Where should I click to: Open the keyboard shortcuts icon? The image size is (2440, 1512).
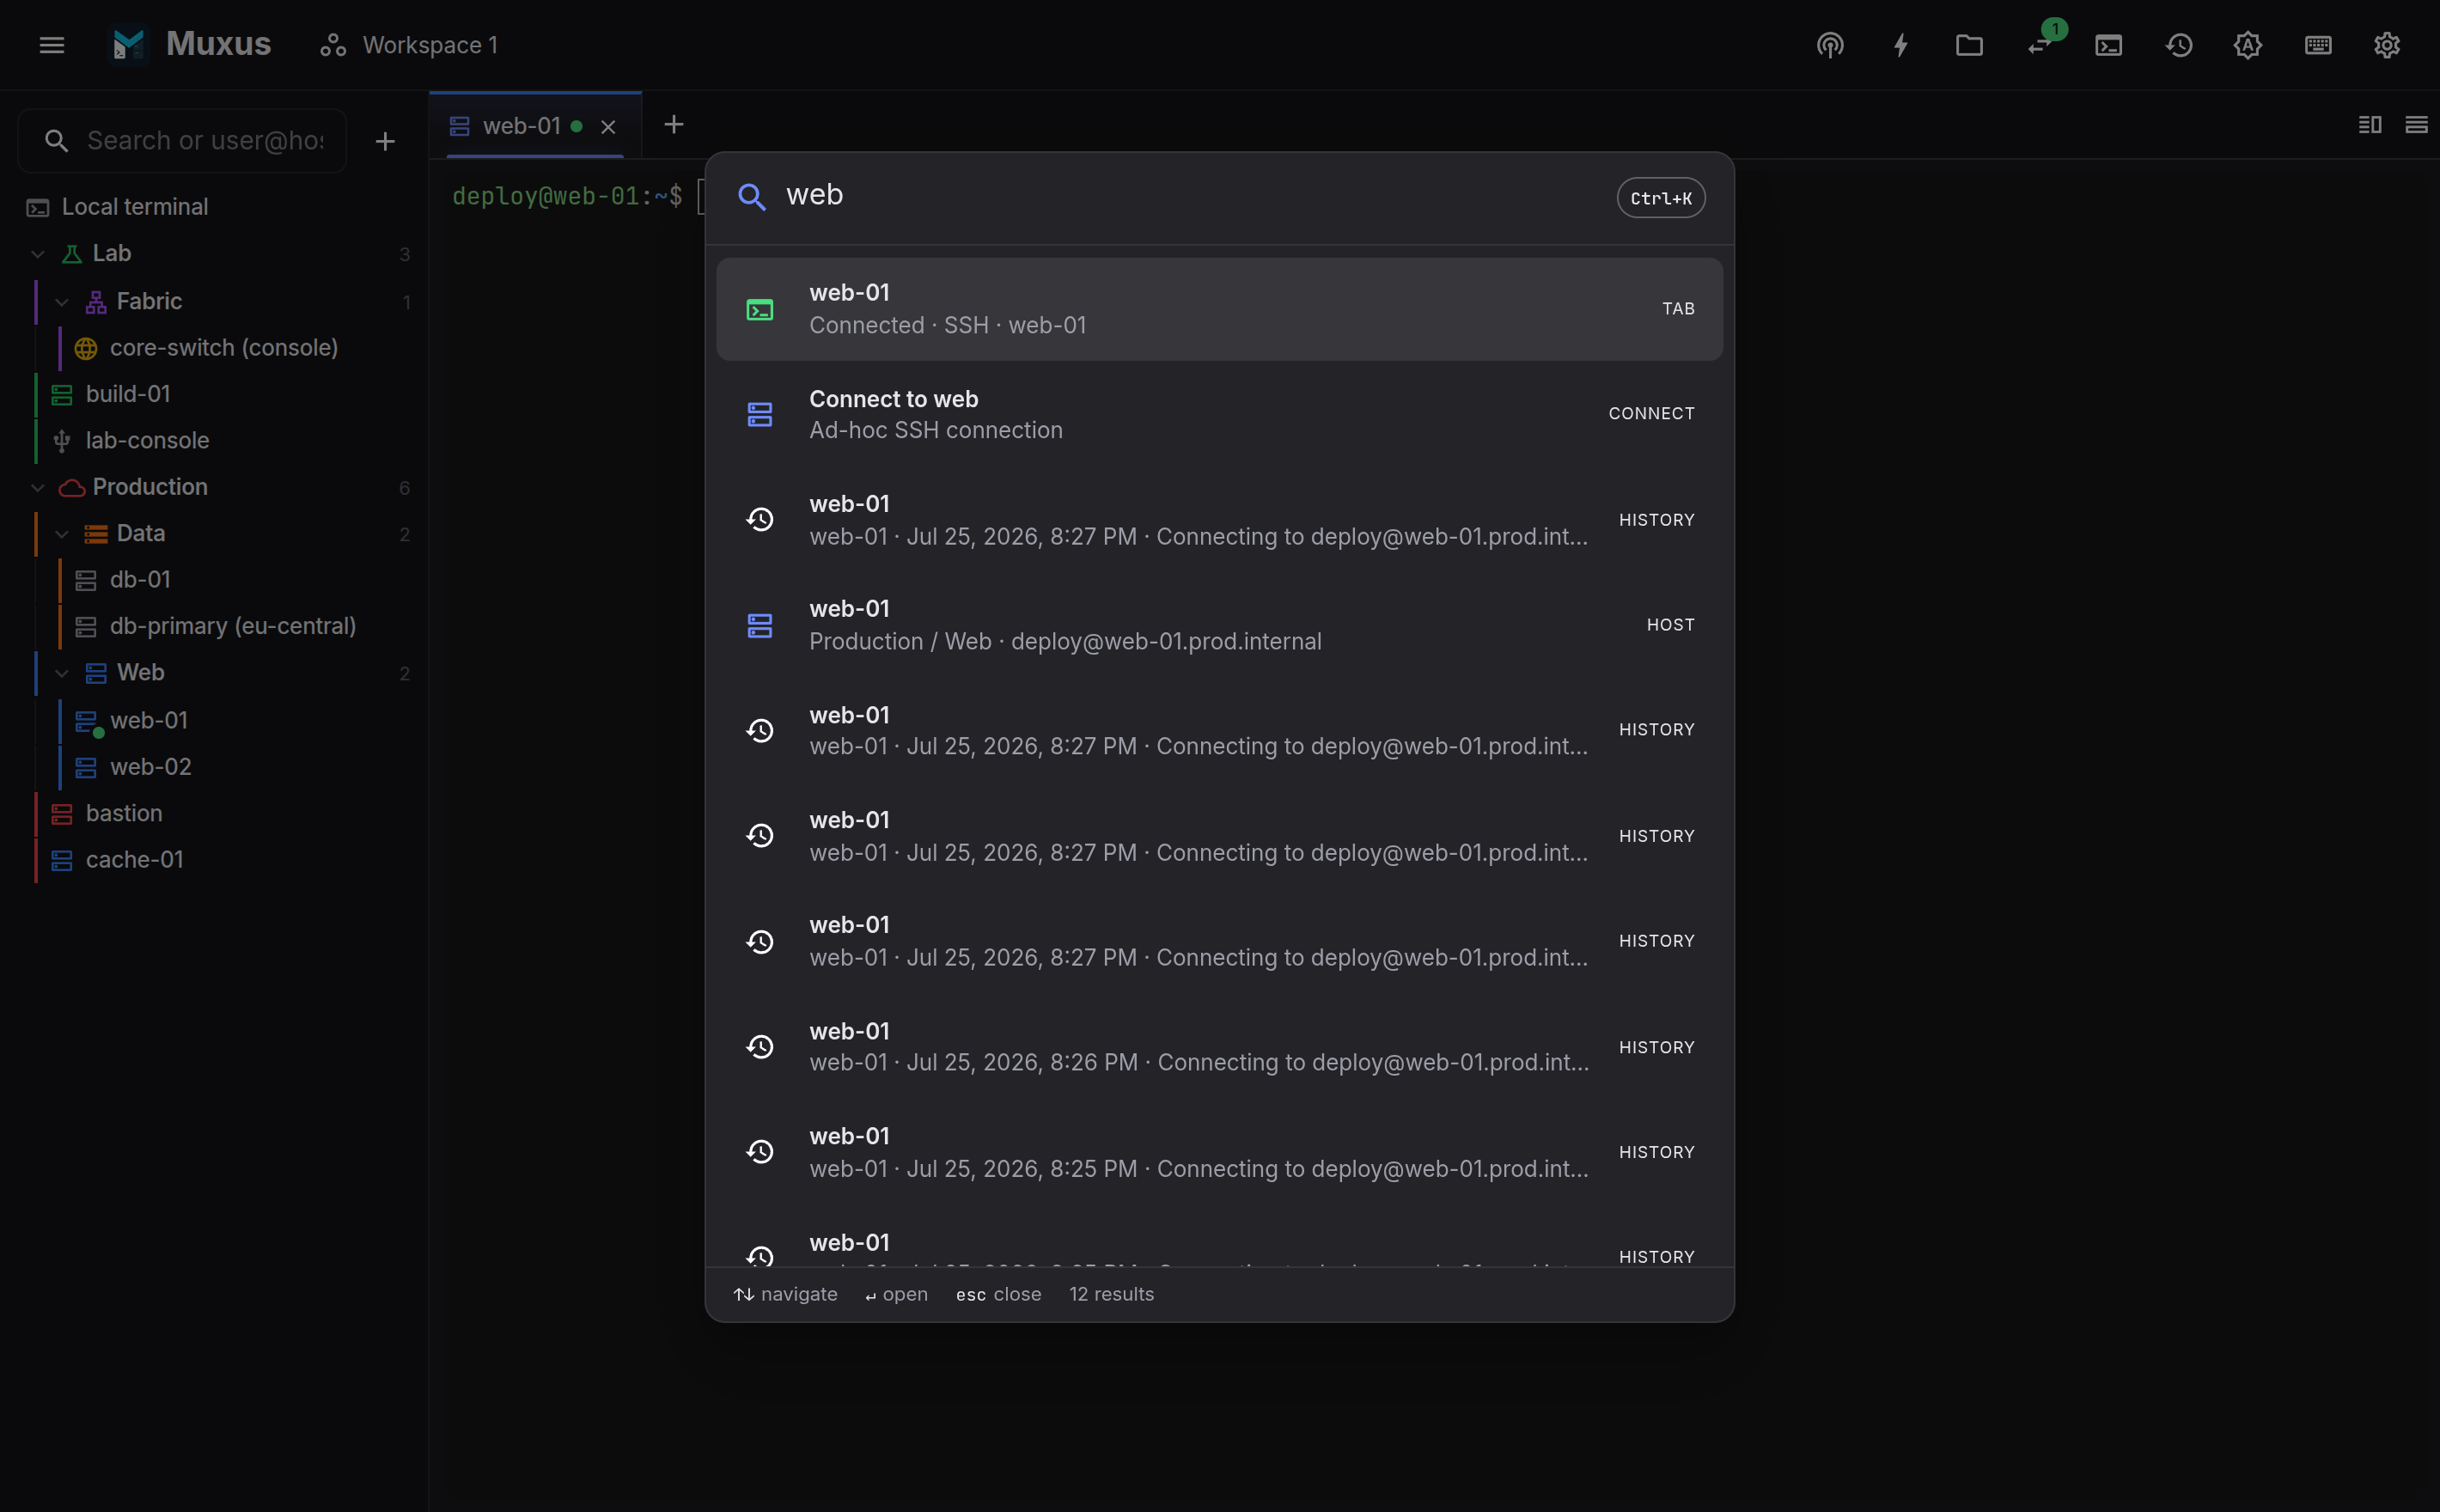click(2318, 45)
